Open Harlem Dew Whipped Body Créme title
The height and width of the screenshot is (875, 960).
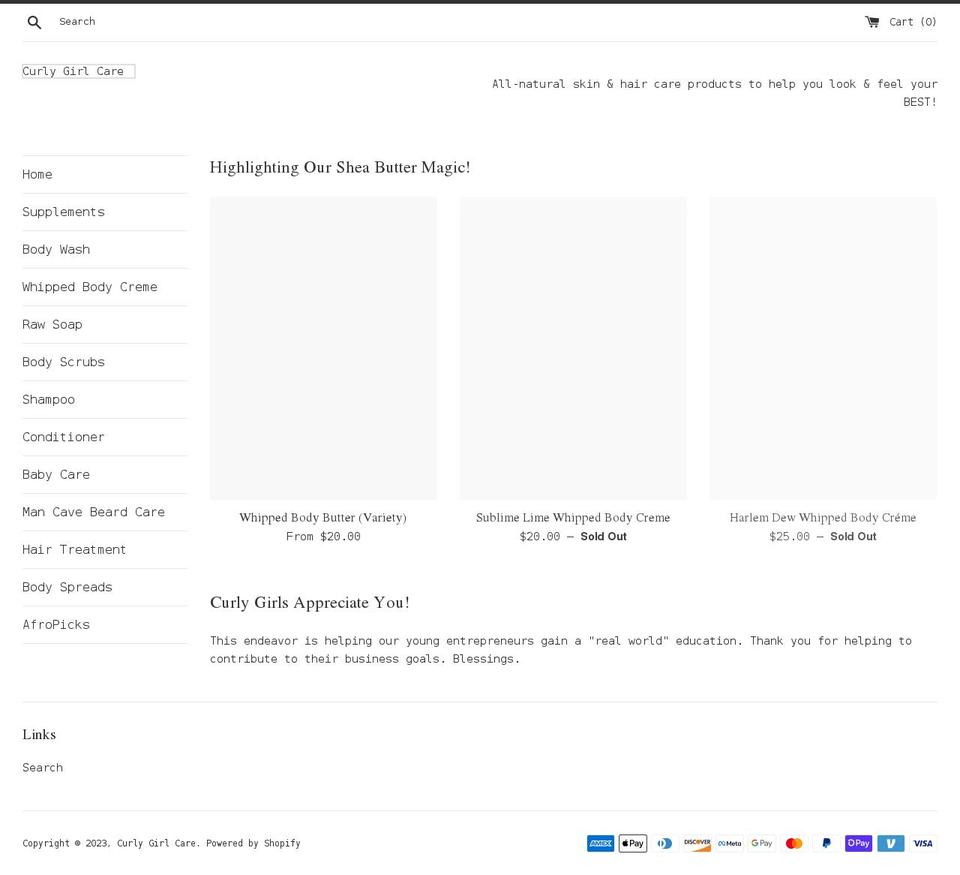coord(823,517)
